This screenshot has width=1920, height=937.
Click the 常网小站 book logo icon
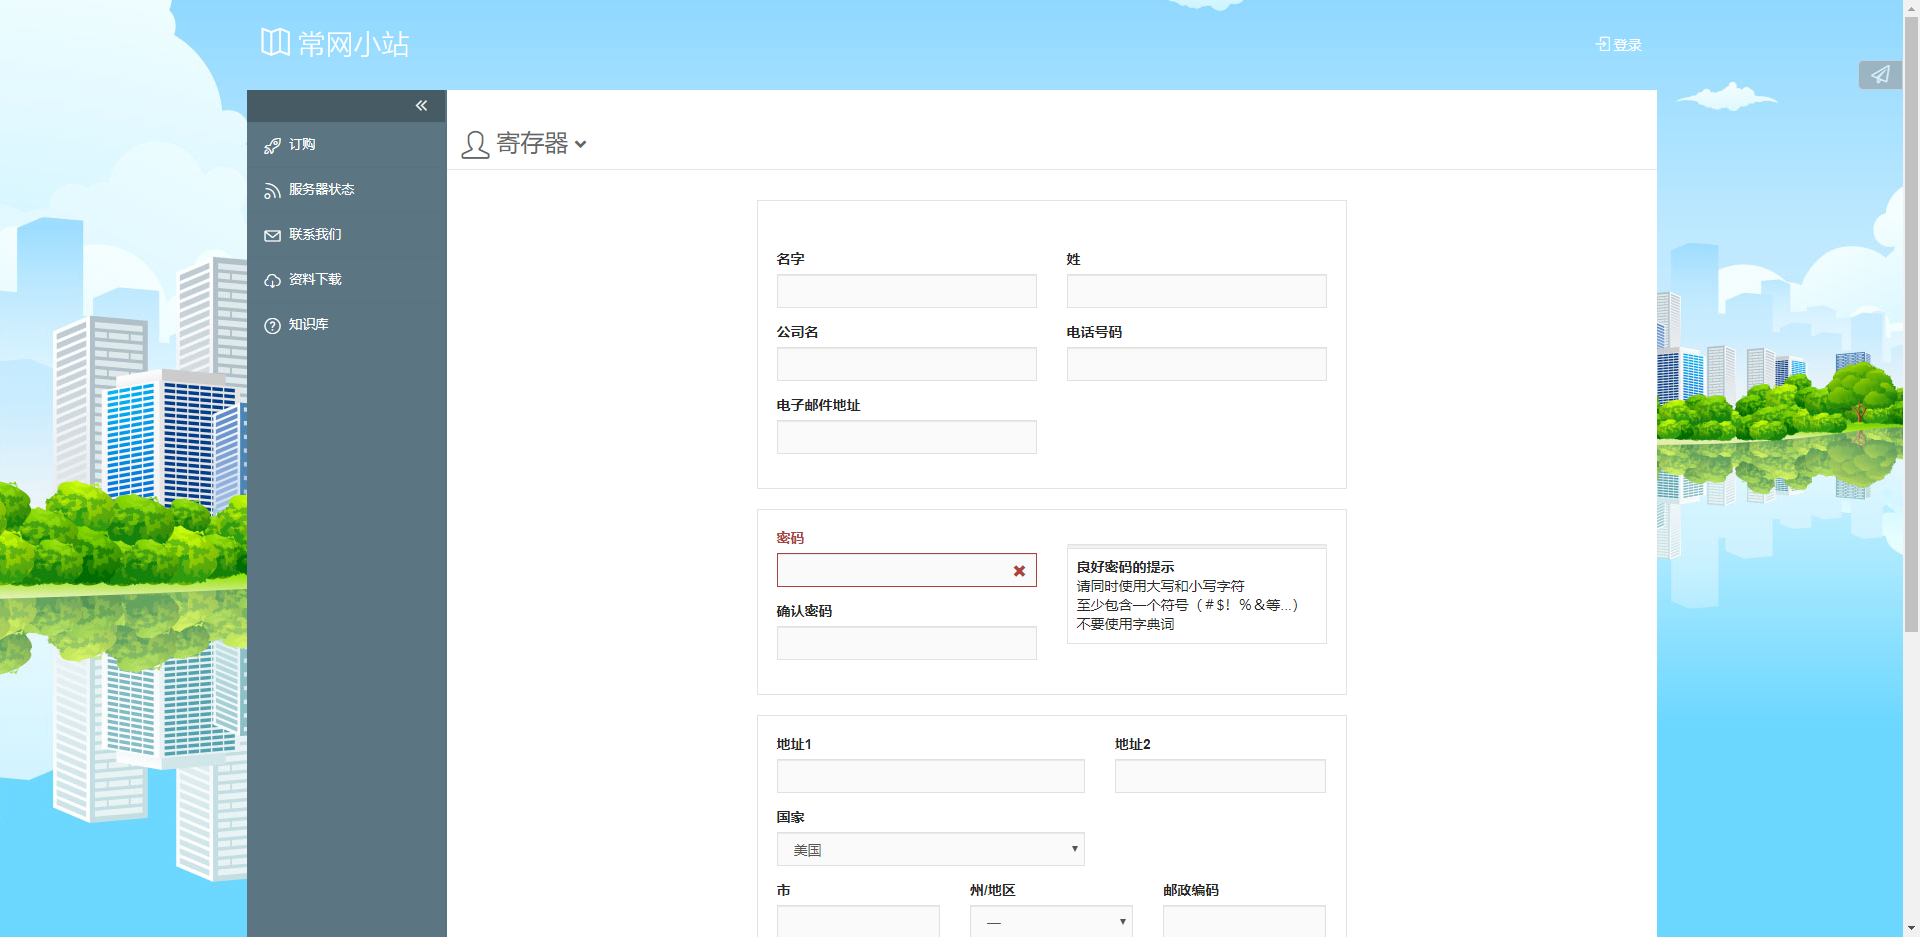click(273, 42)
